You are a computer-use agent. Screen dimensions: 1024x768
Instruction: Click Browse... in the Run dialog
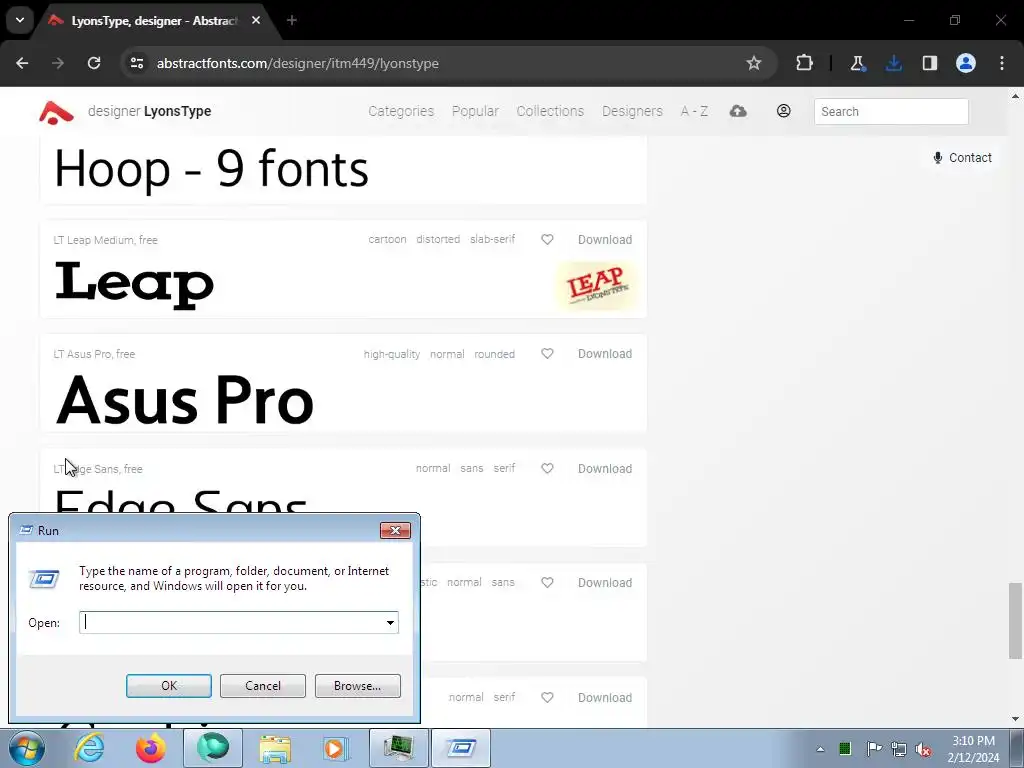click(x=357, y=686)
